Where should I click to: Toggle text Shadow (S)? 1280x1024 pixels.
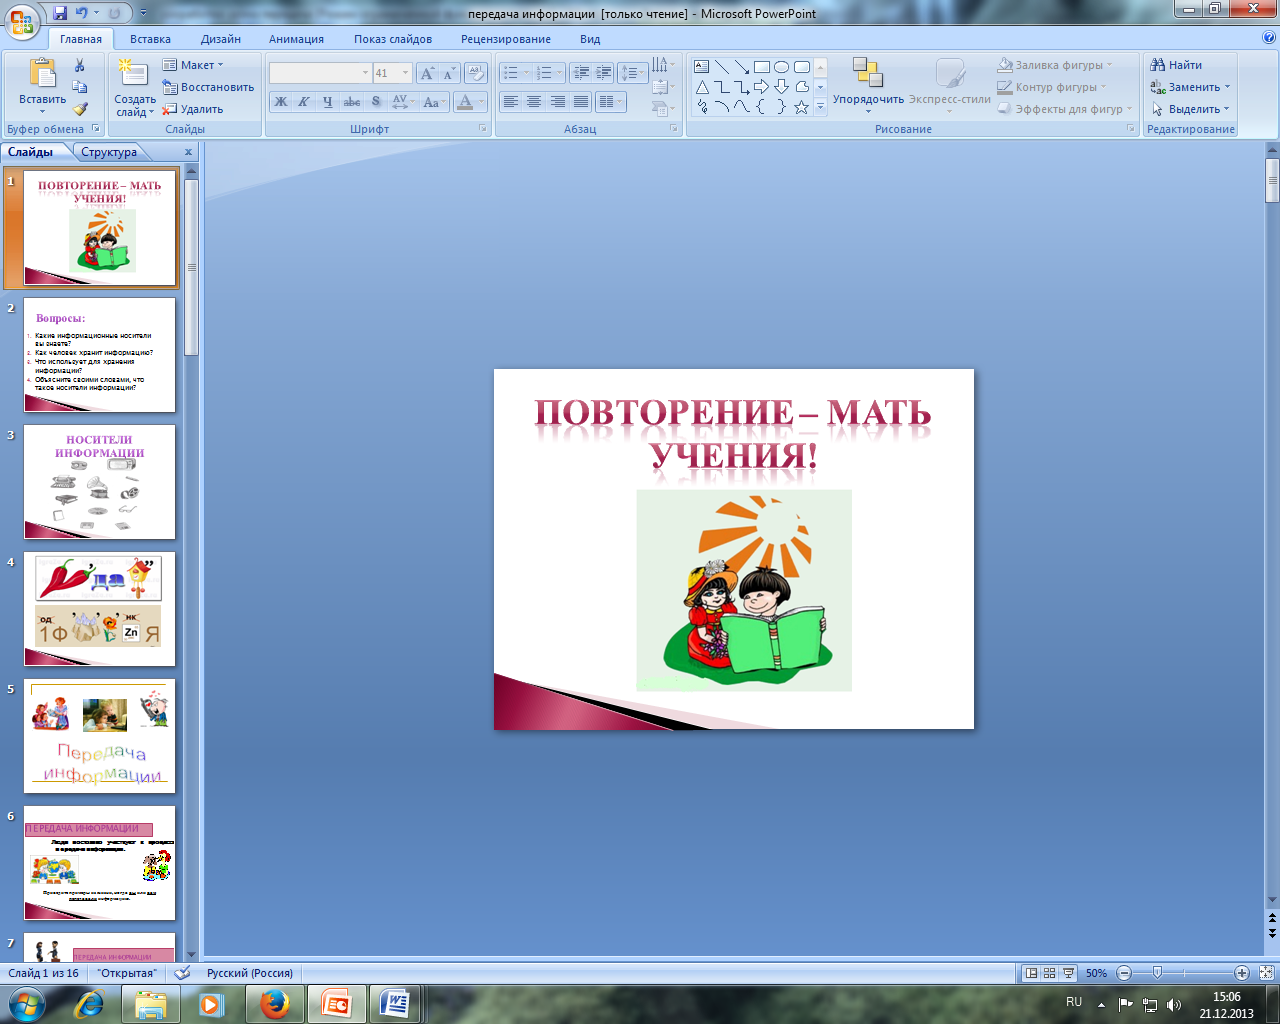376,102
